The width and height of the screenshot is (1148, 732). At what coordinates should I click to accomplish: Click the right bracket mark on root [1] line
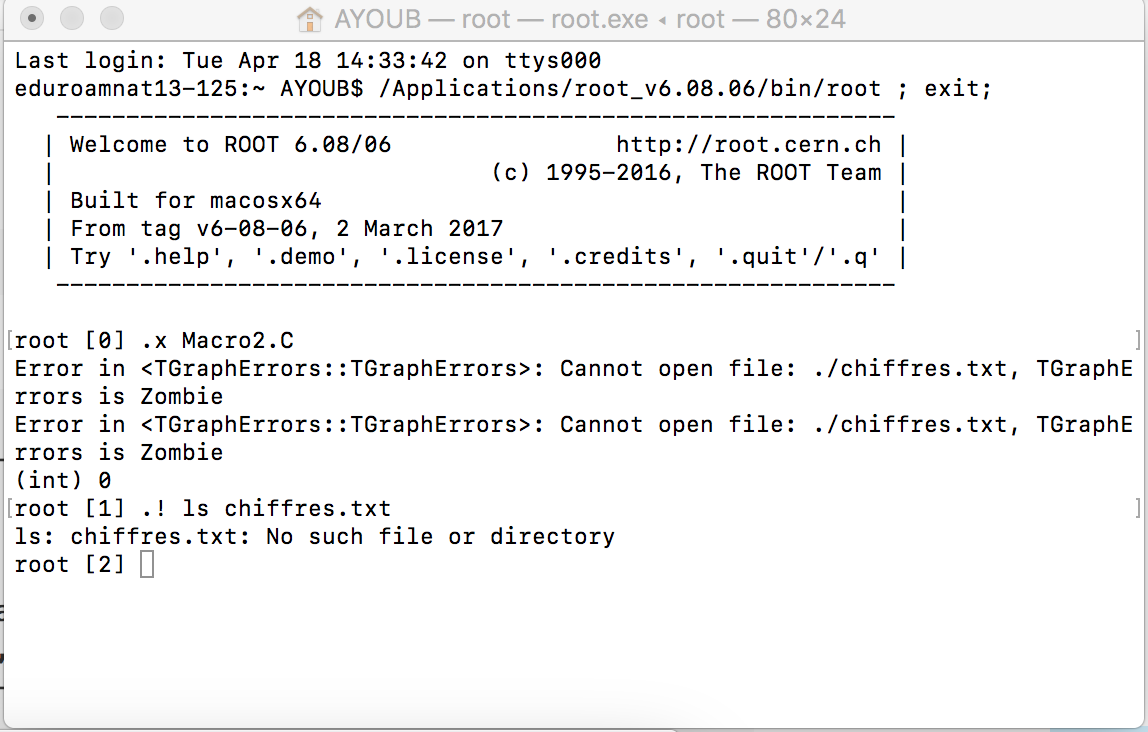tap(1137, 508)
